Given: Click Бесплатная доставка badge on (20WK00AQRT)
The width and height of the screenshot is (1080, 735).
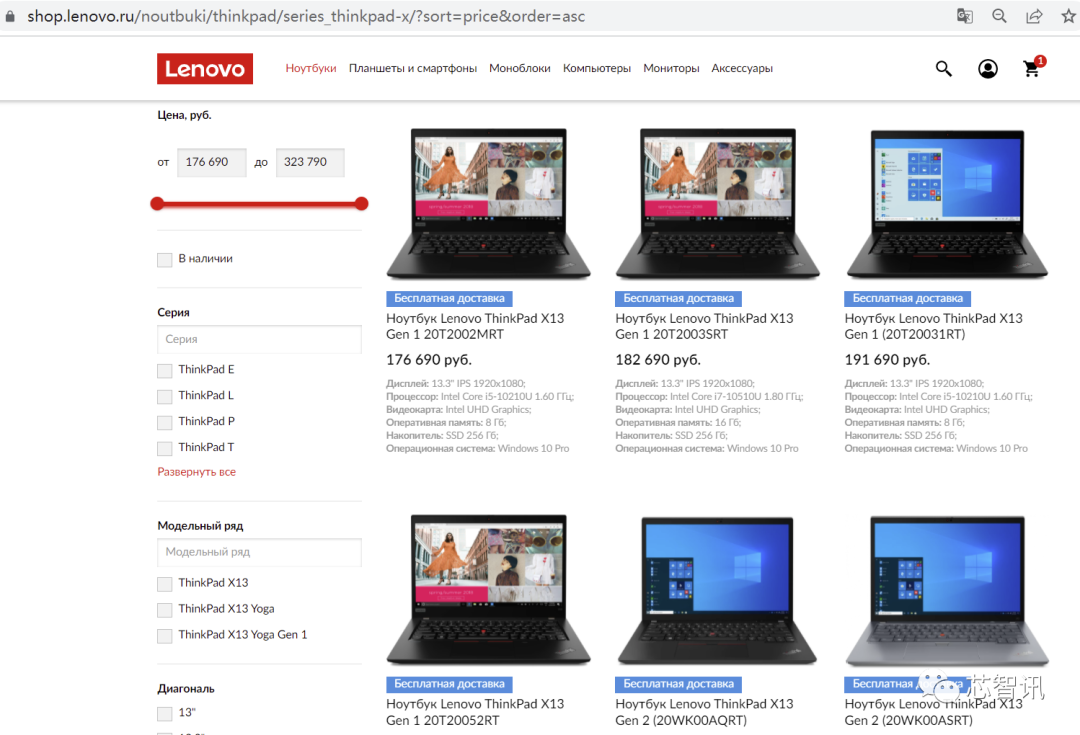Looking at the screenshot, I should [678, 684].
